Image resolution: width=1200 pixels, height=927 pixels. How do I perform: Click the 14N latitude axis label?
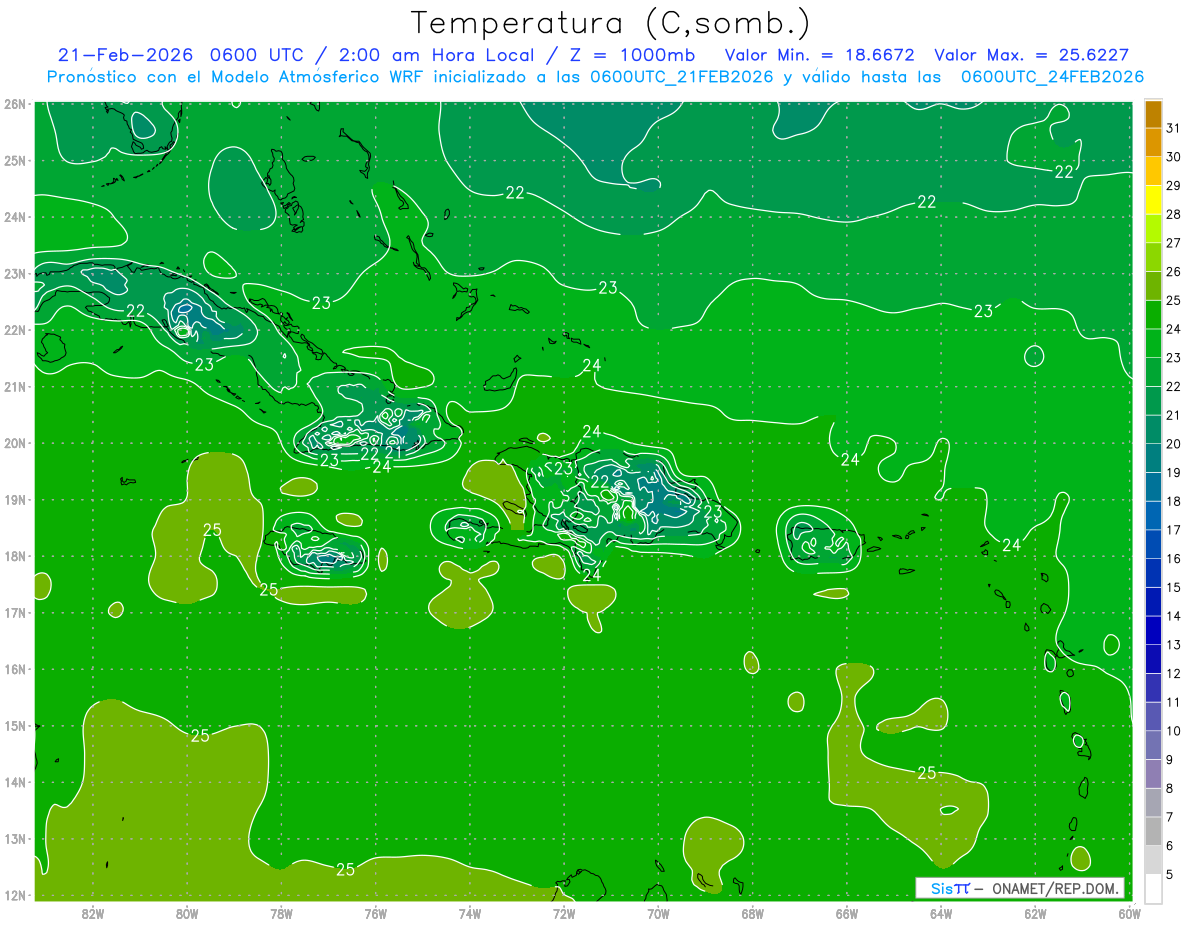pos(14,782)
